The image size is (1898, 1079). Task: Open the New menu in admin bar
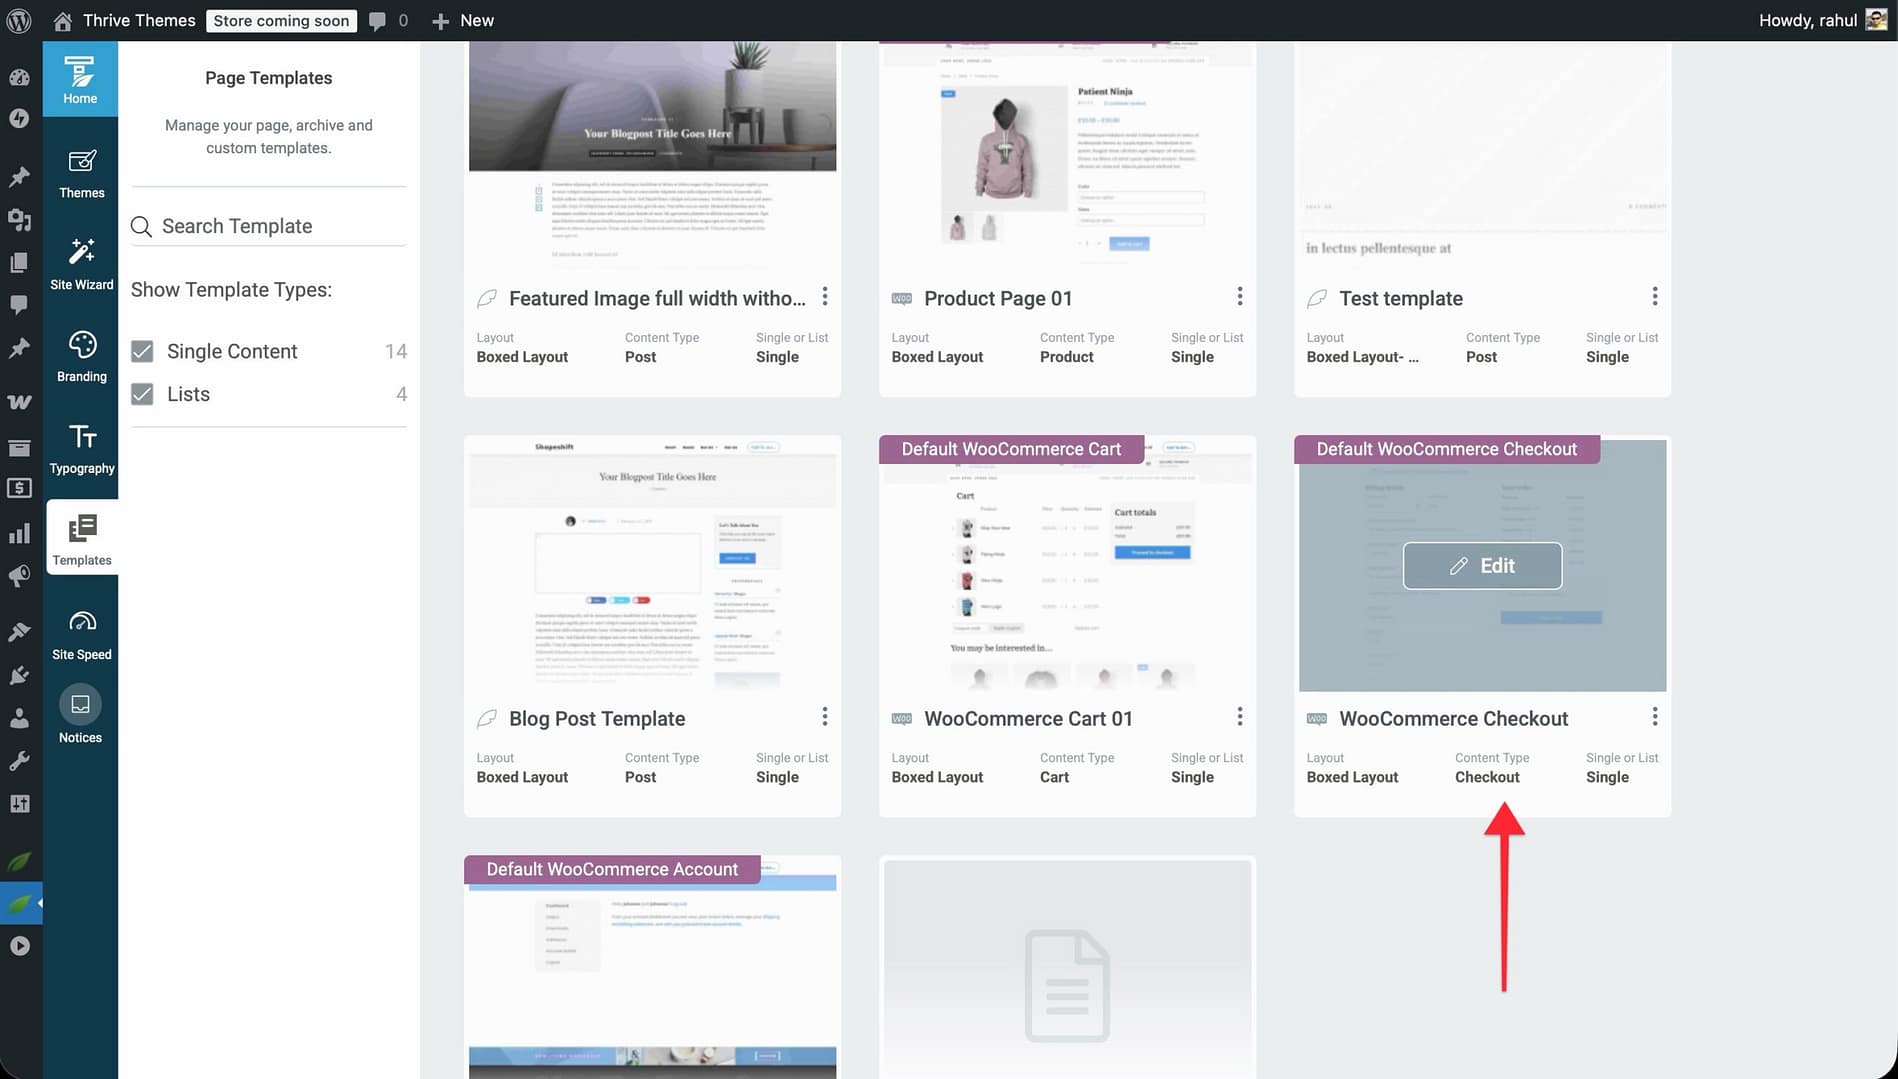pos(463,20)
